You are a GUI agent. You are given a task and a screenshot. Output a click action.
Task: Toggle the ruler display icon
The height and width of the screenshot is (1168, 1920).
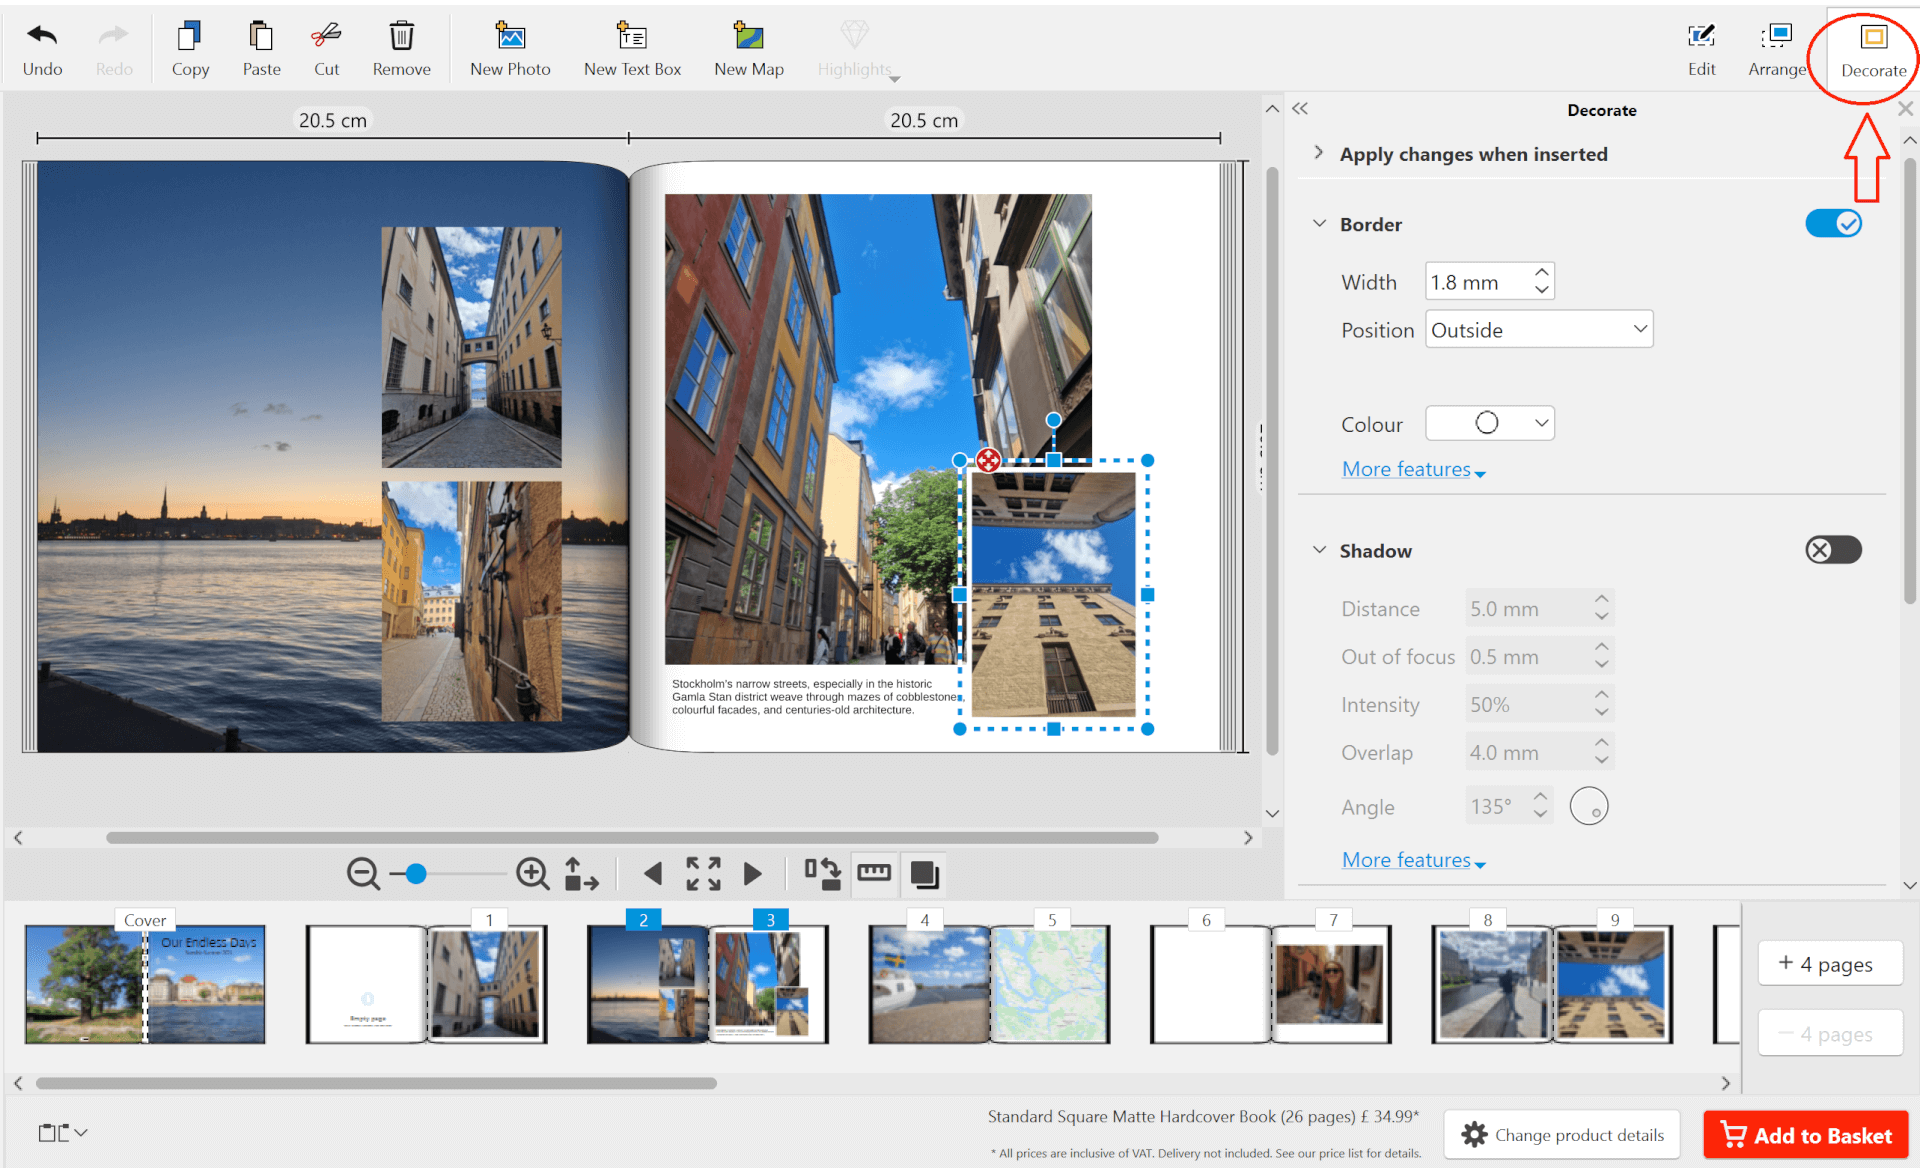(874, 873)
